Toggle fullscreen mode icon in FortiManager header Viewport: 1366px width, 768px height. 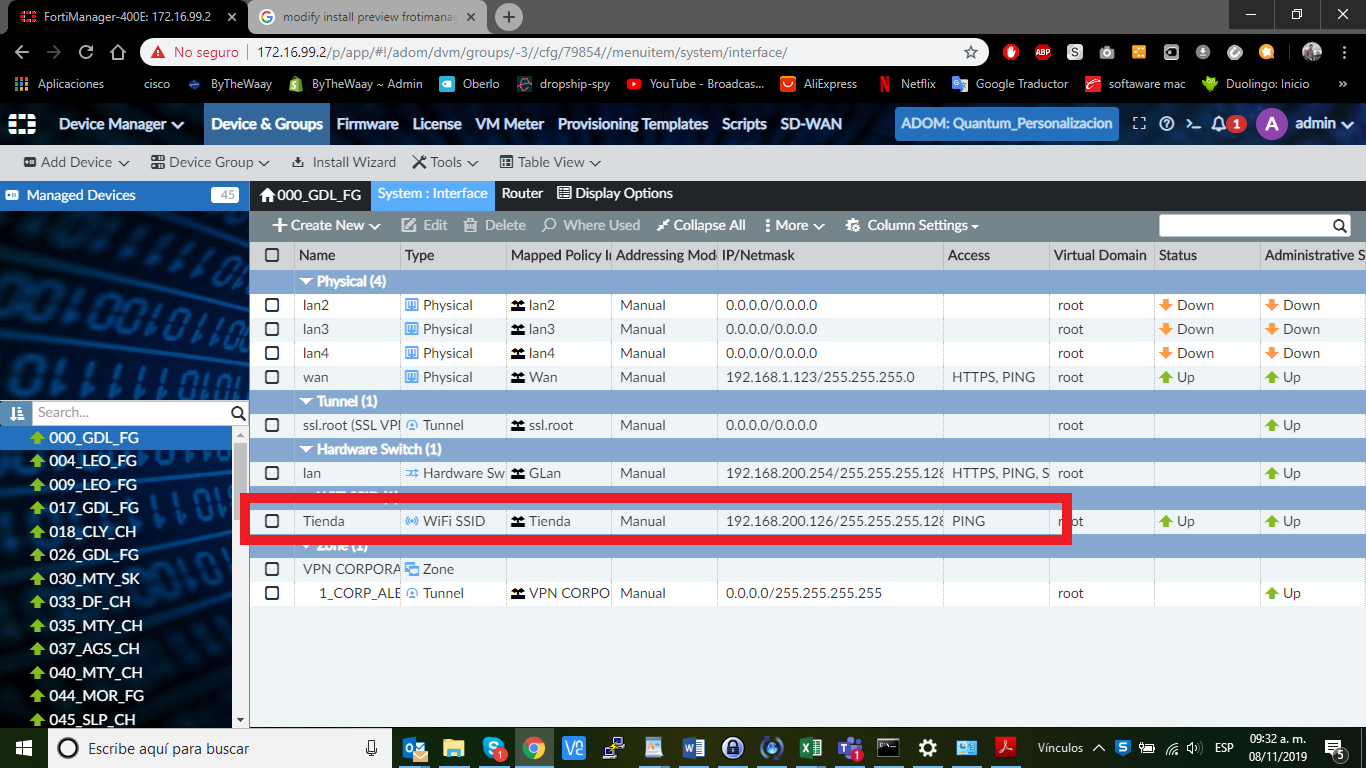coord(1139,124)
